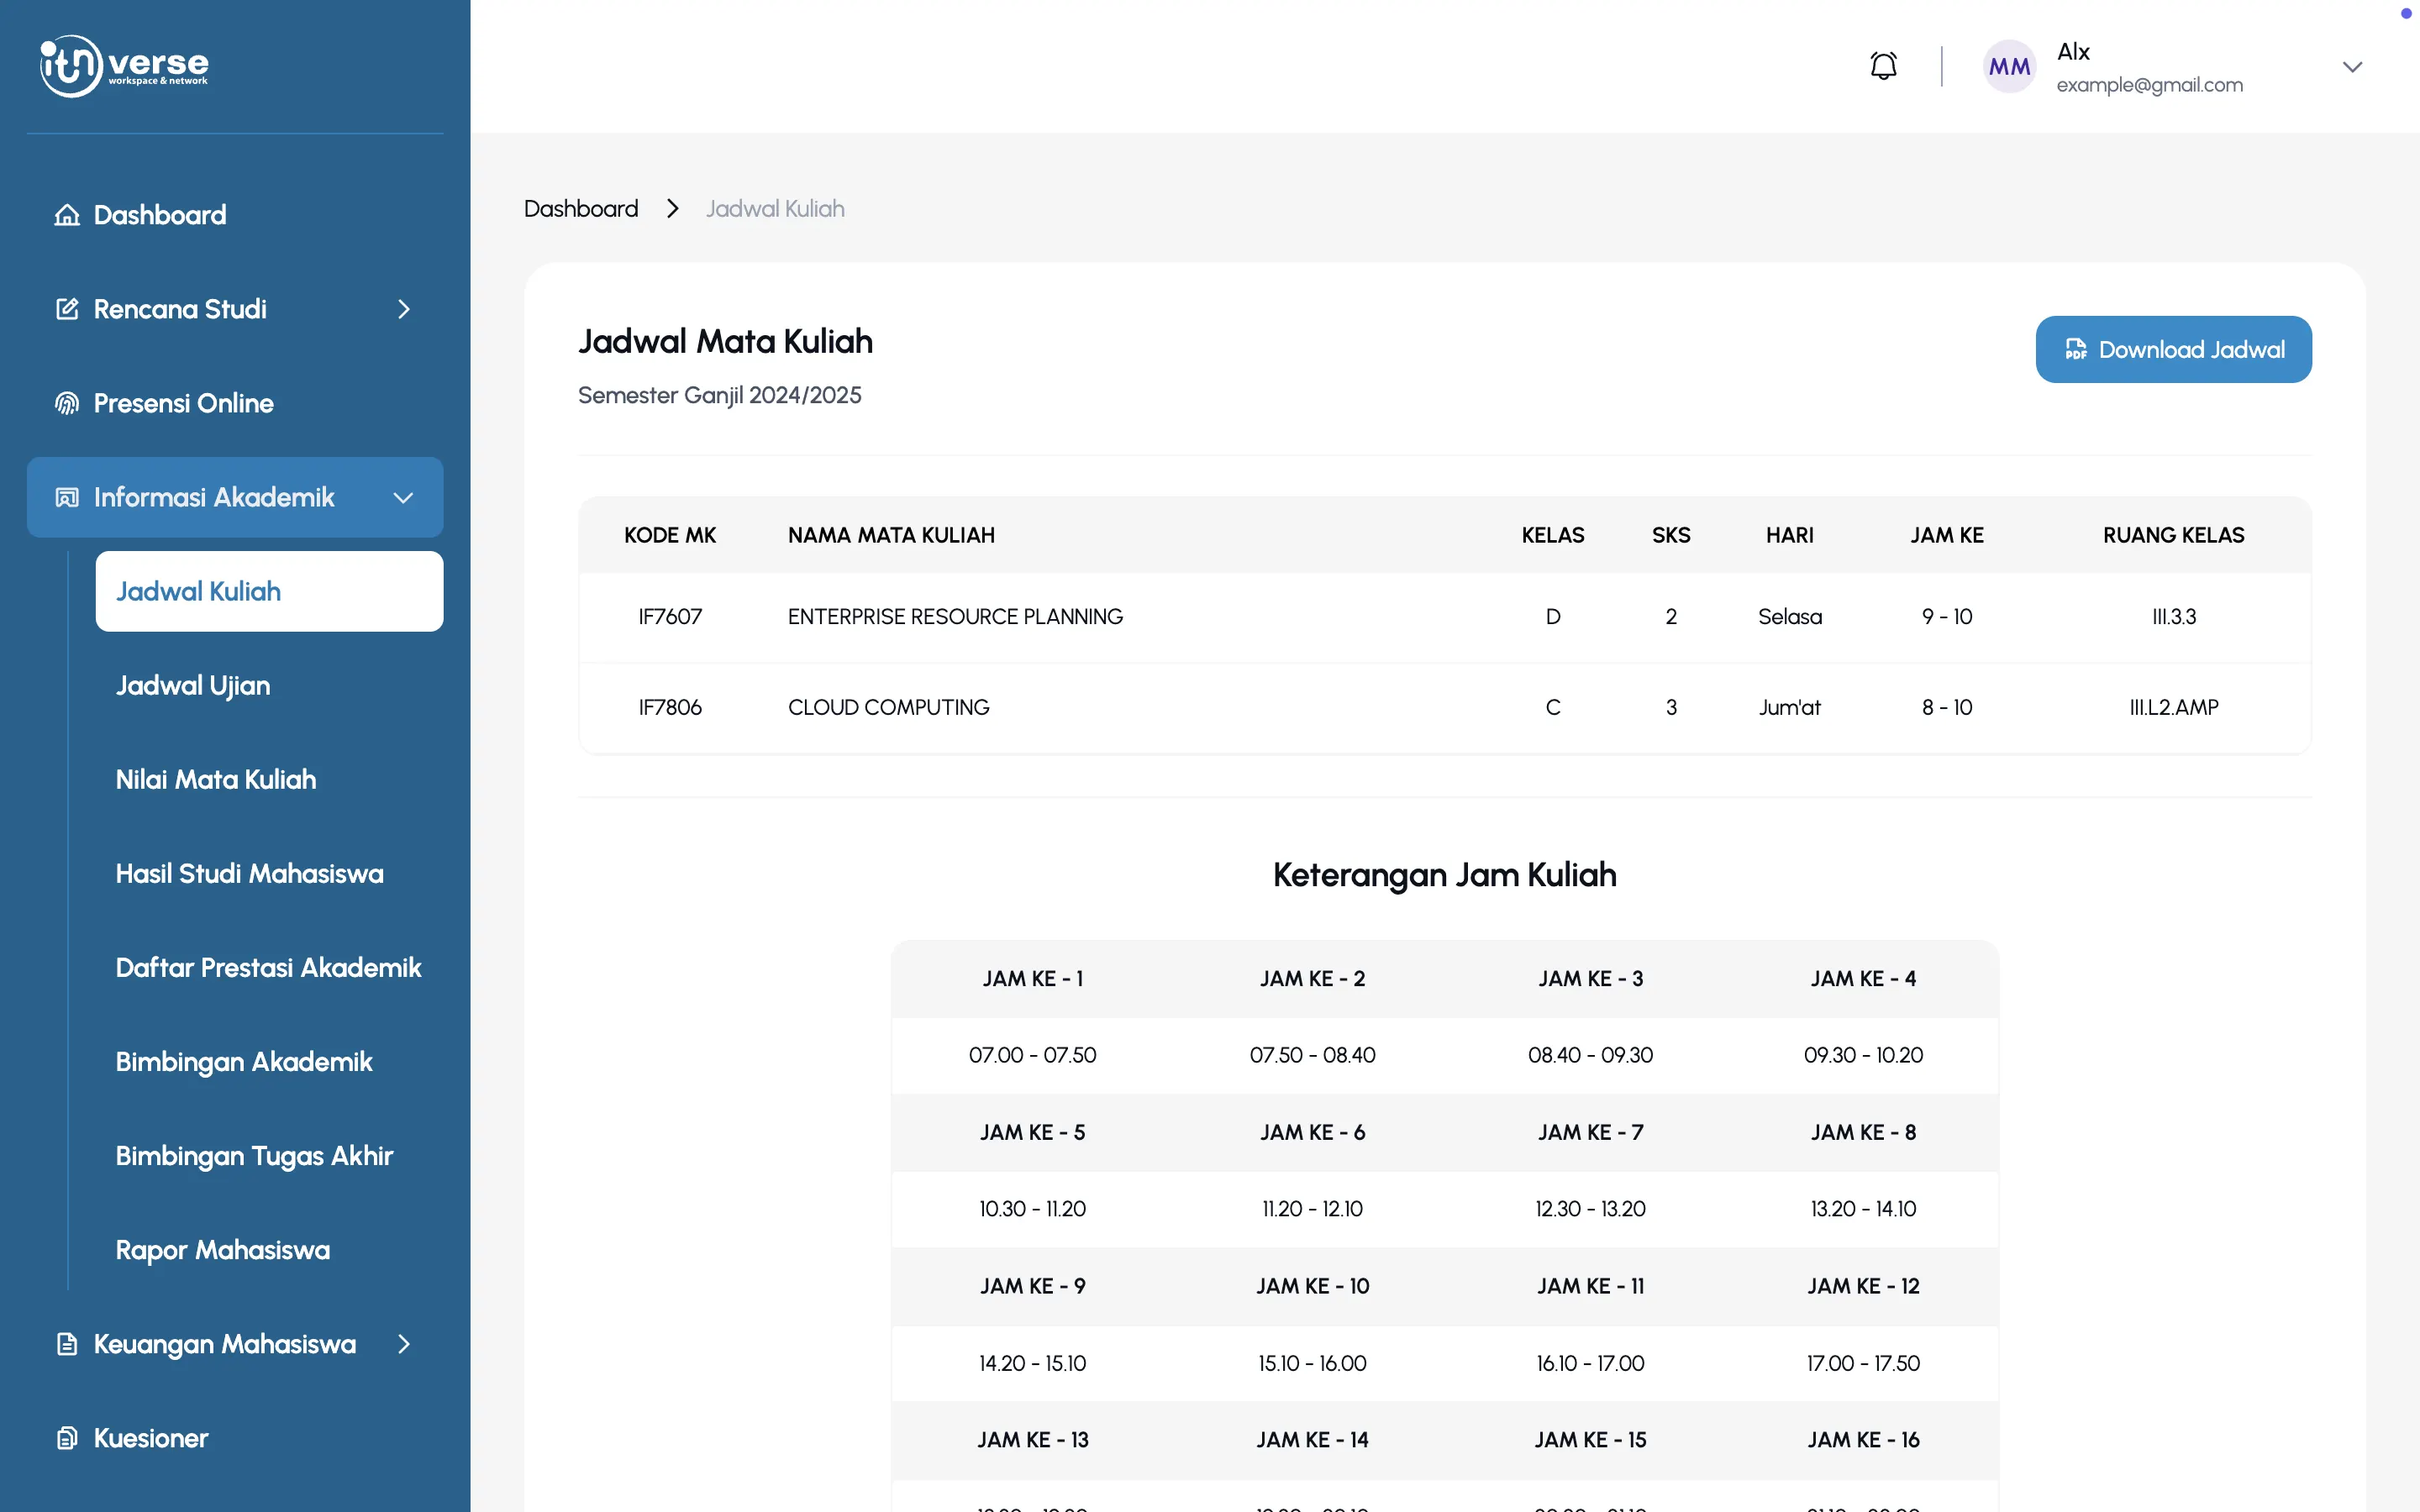Viewport: 2420px width, 1512px height.
Task: Click the 8 - 10 jam ke cell
Action: click(1947, 707)
